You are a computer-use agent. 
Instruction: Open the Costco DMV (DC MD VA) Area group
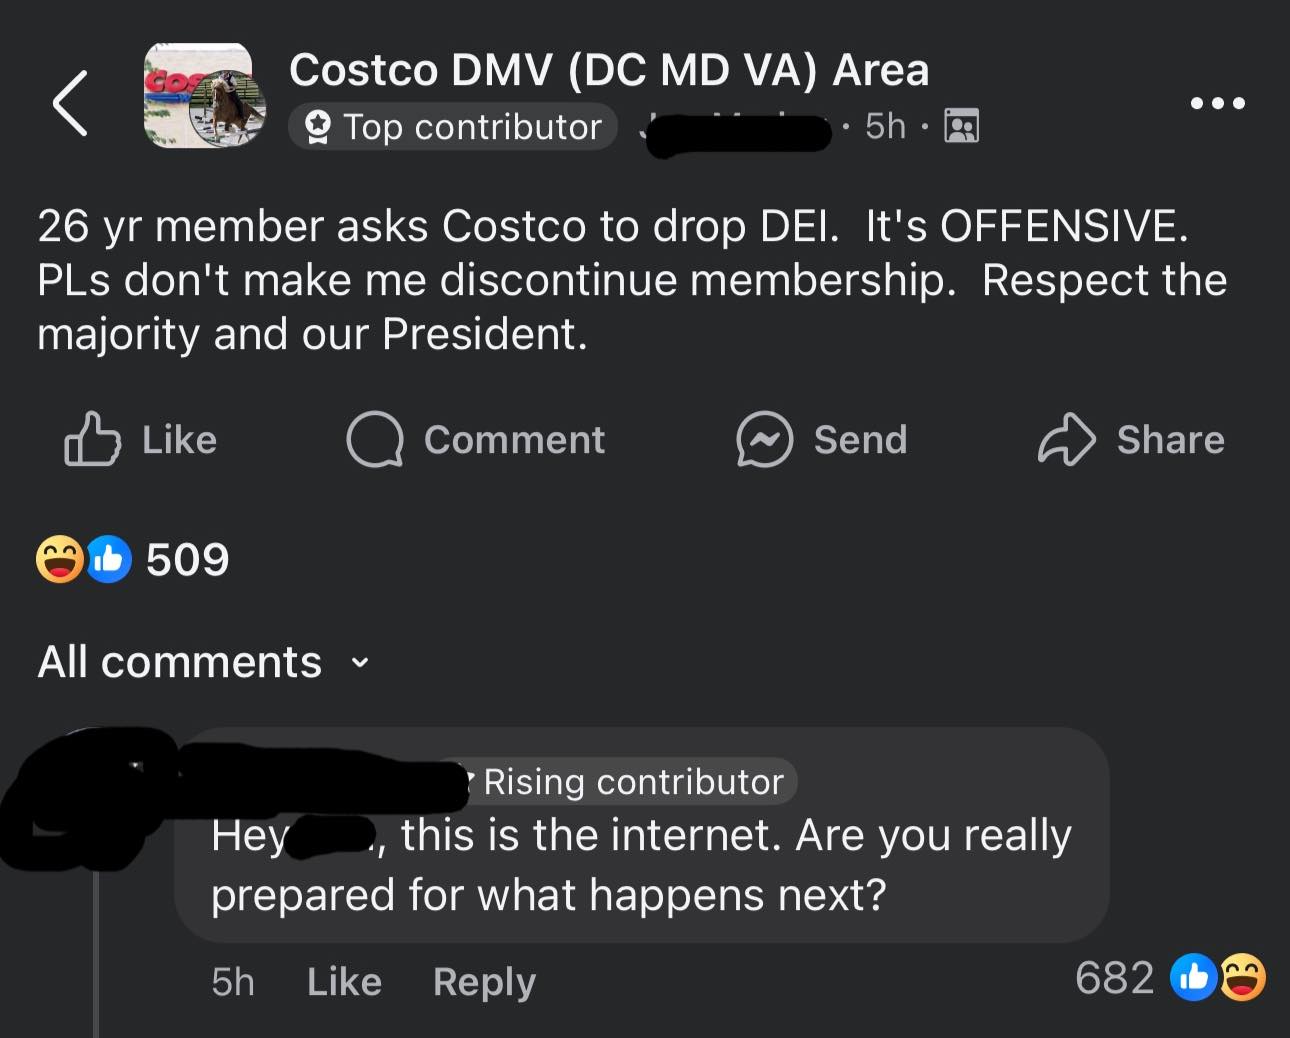[608, 70]
